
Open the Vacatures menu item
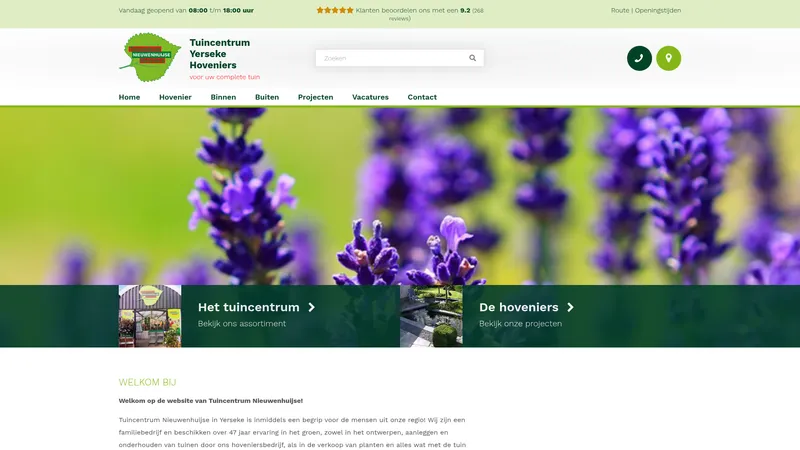[x=370, y=97]
